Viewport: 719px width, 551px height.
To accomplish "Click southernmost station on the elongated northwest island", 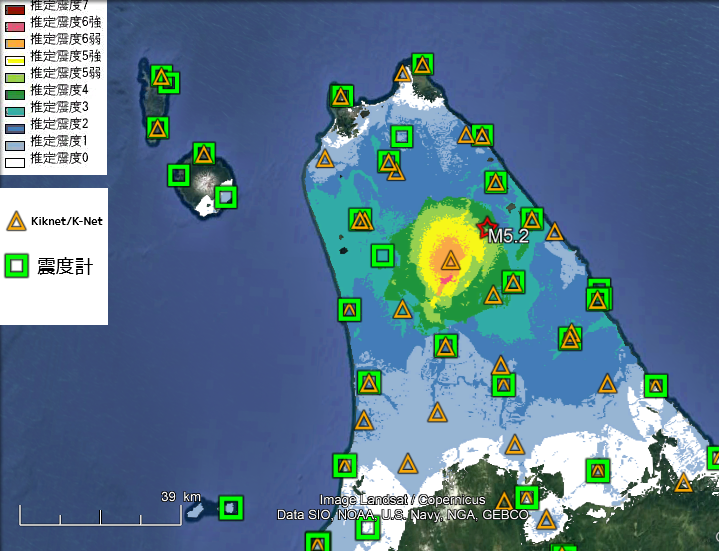I will (x=157, y=128).
